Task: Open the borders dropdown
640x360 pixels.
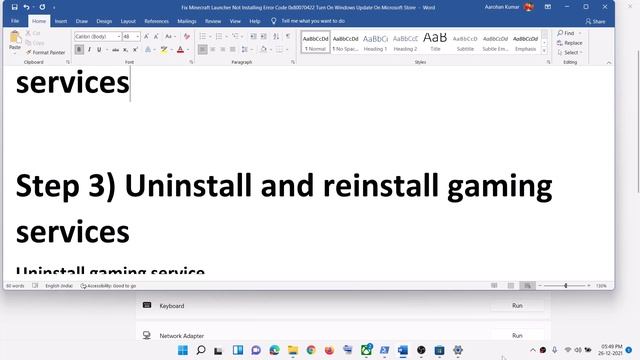Action: pyautogui.click(x=287, y=50)
